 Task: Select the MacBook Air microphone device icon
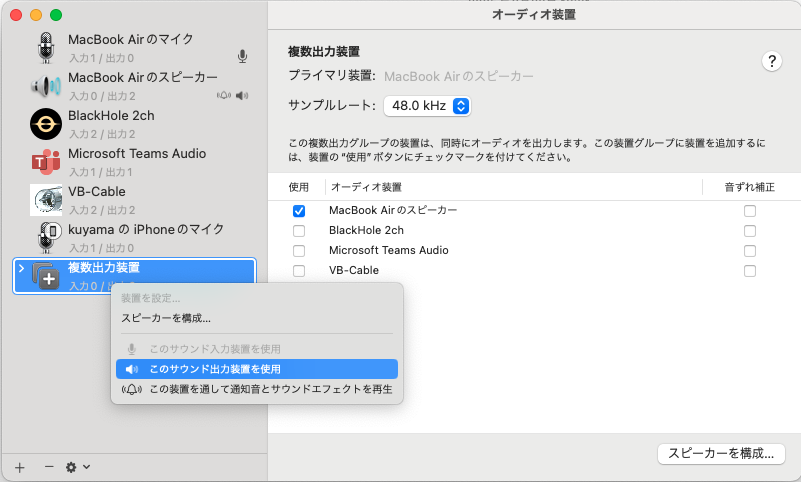(x=46, y=47)
